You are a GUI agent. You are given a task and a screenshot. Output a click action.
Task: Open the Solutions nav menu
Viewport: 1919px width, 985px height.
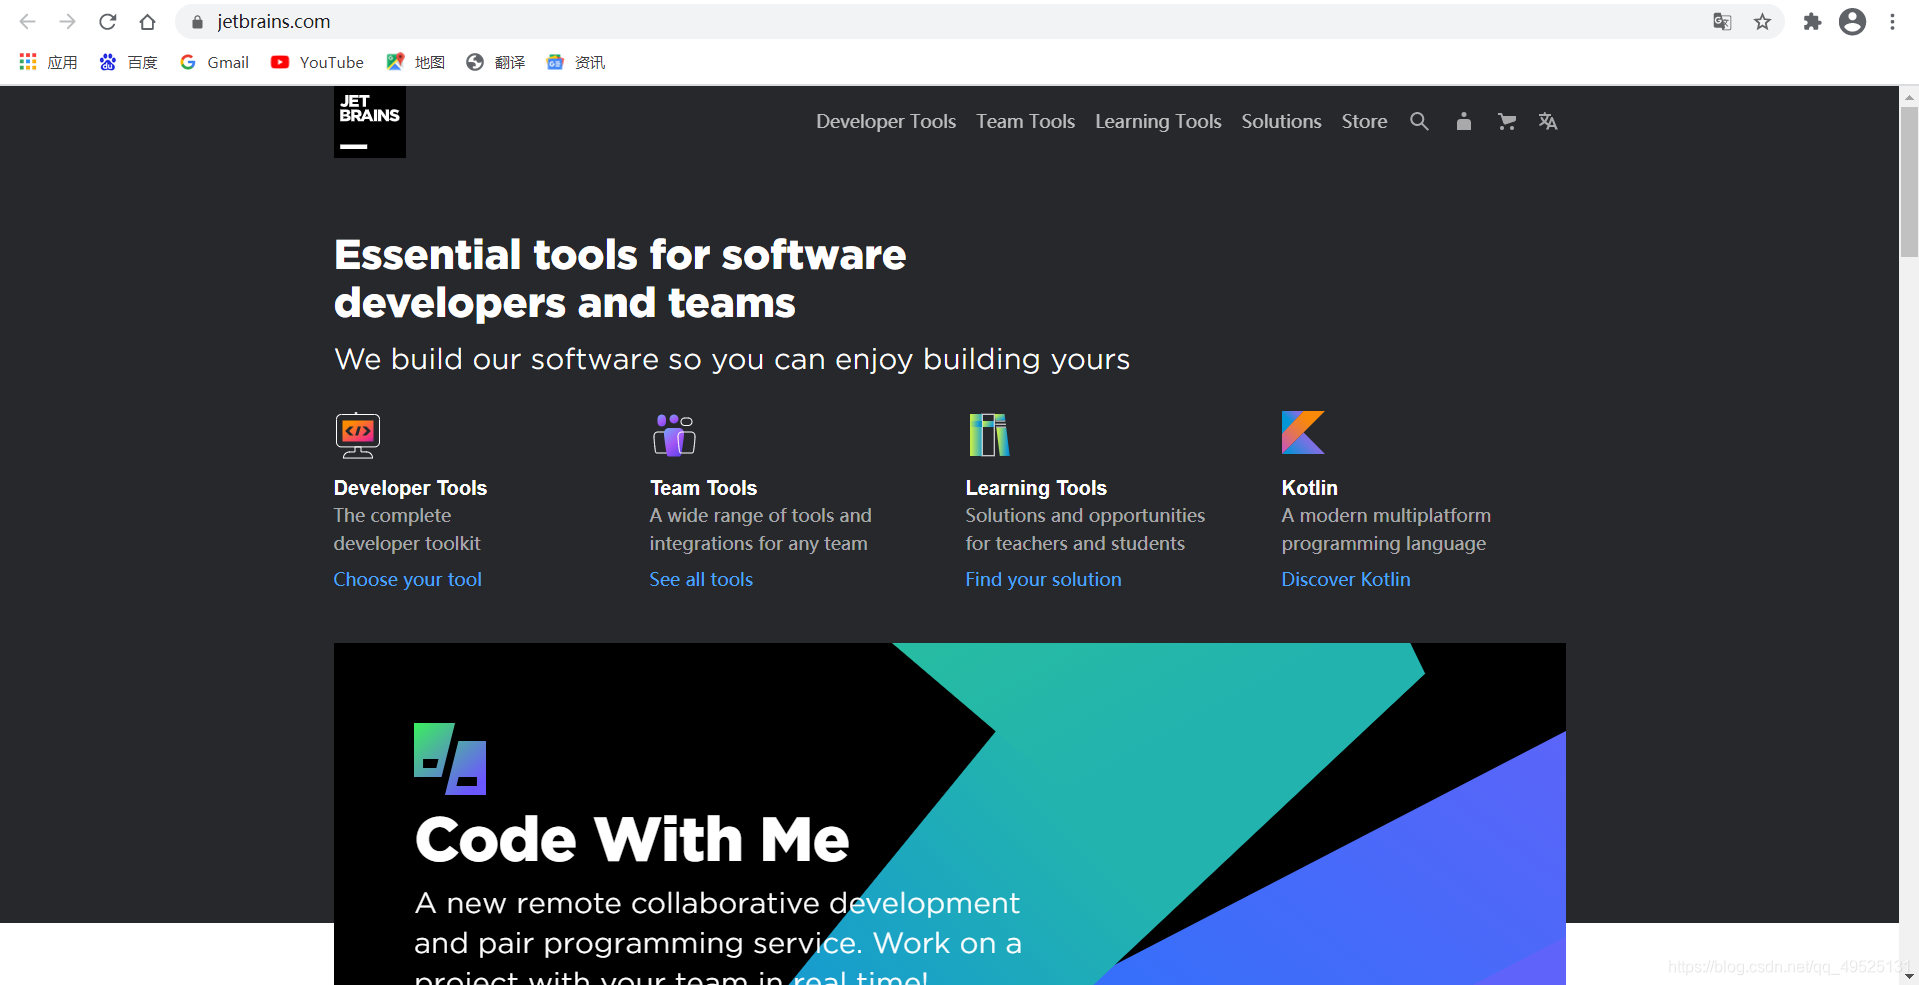(1281, 121)
